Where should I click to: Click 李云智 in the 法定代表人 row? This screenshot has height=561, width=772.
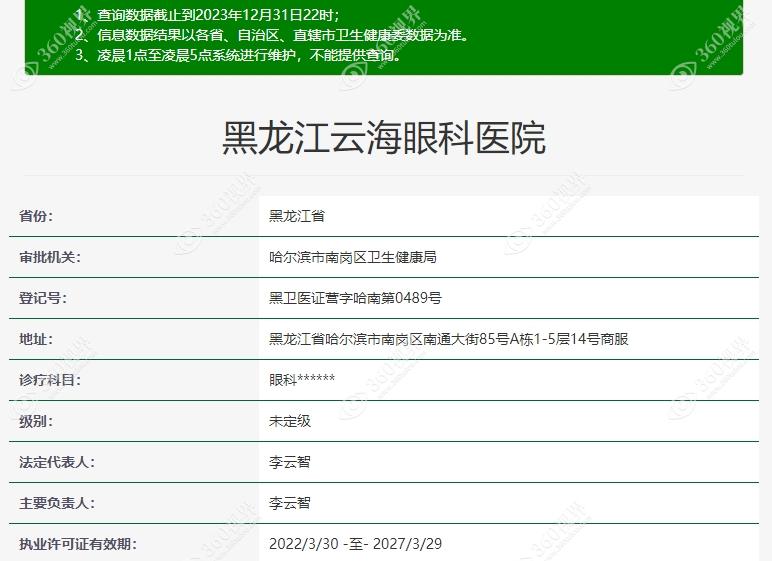pyautogui.click(x=290, y=462)
